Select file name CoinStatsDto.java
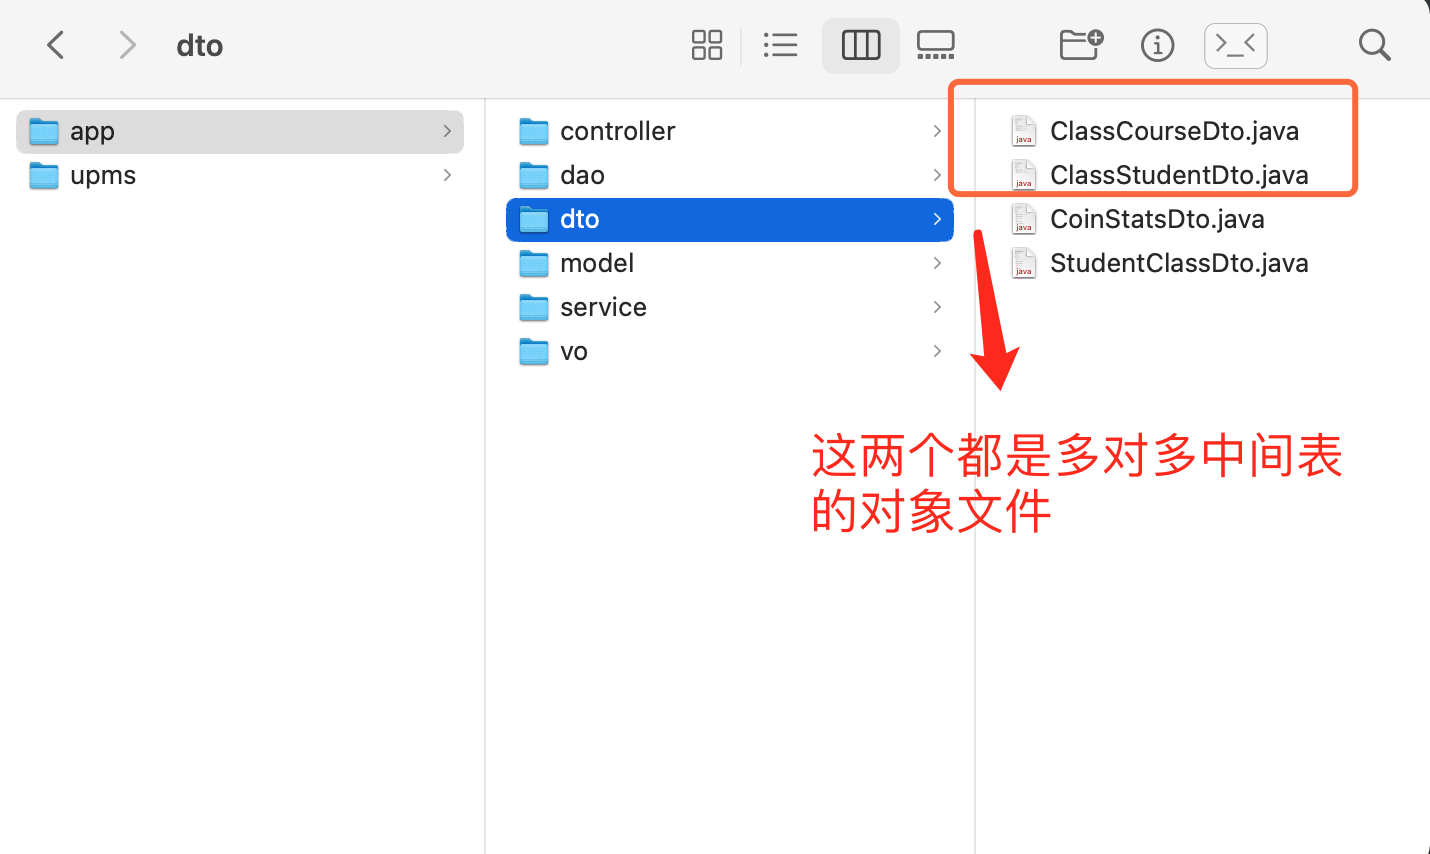 [1158, 219]
